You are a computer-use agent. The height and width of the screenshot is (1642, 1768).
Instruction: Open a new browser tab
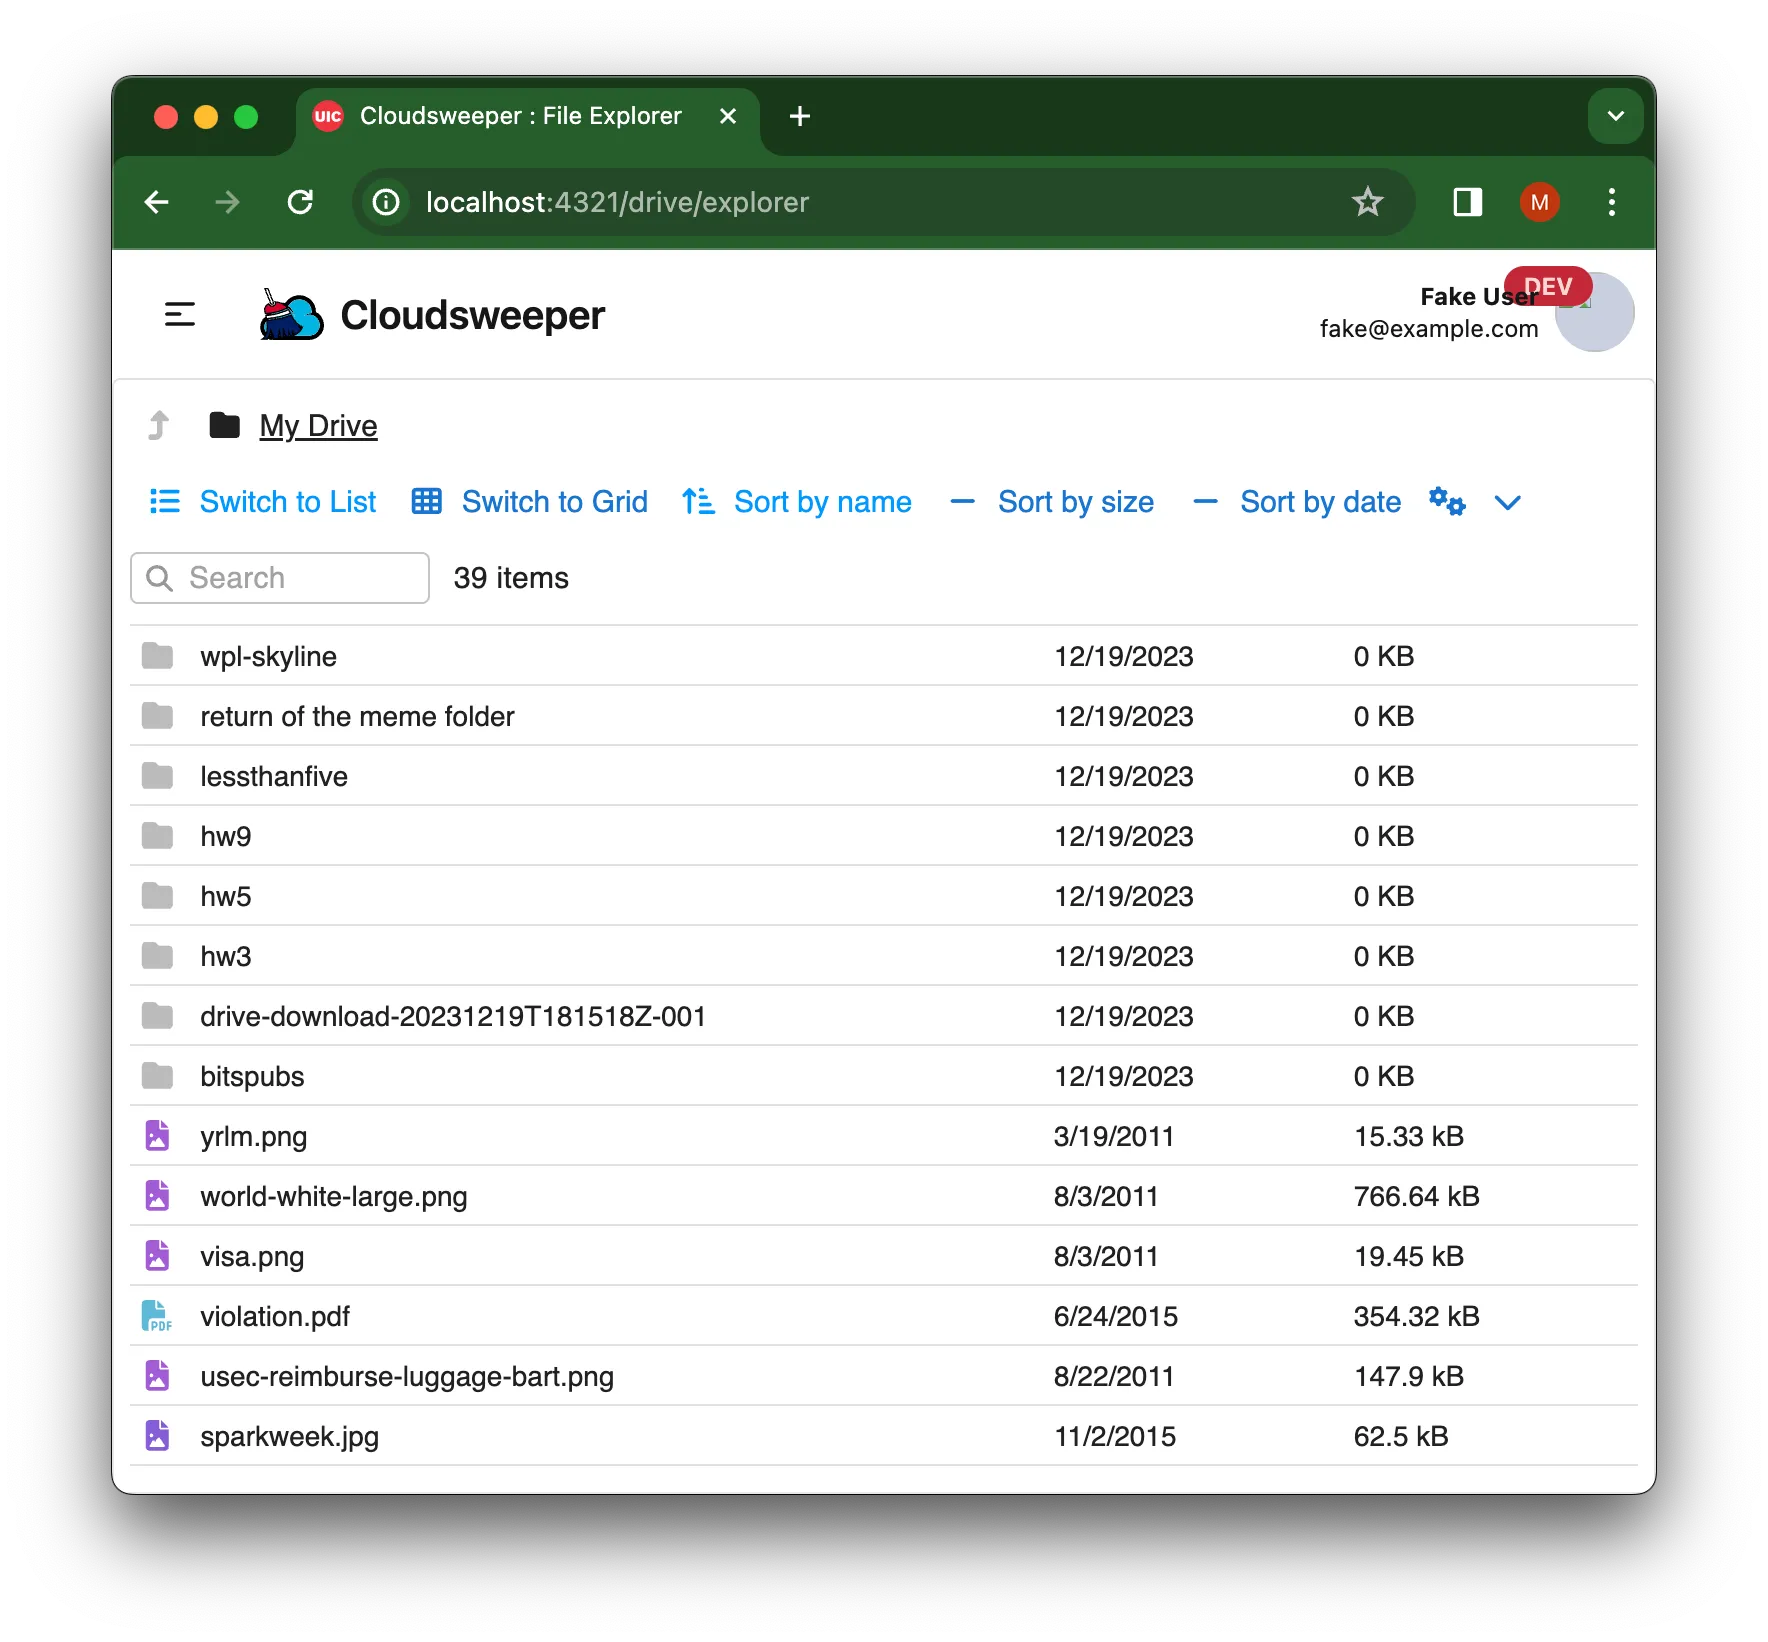[x=799, y=116]
